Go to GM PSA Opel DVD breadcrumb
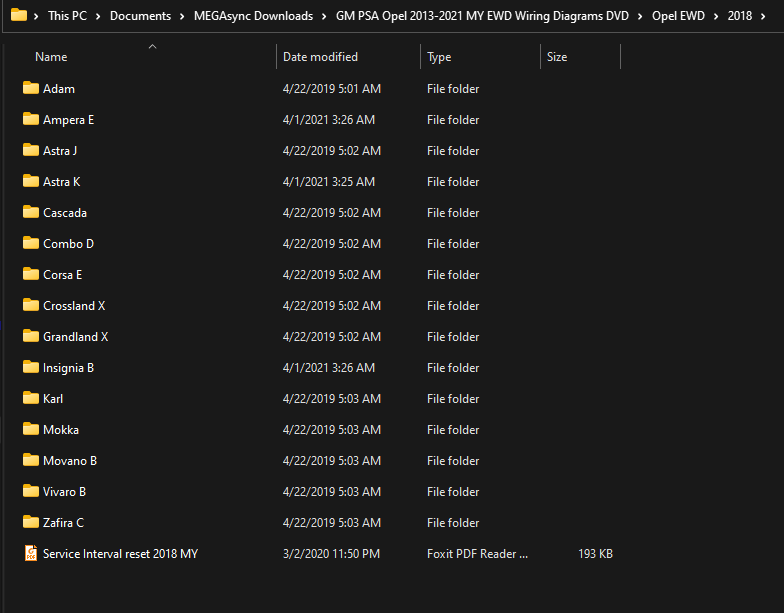 (482, 16)
